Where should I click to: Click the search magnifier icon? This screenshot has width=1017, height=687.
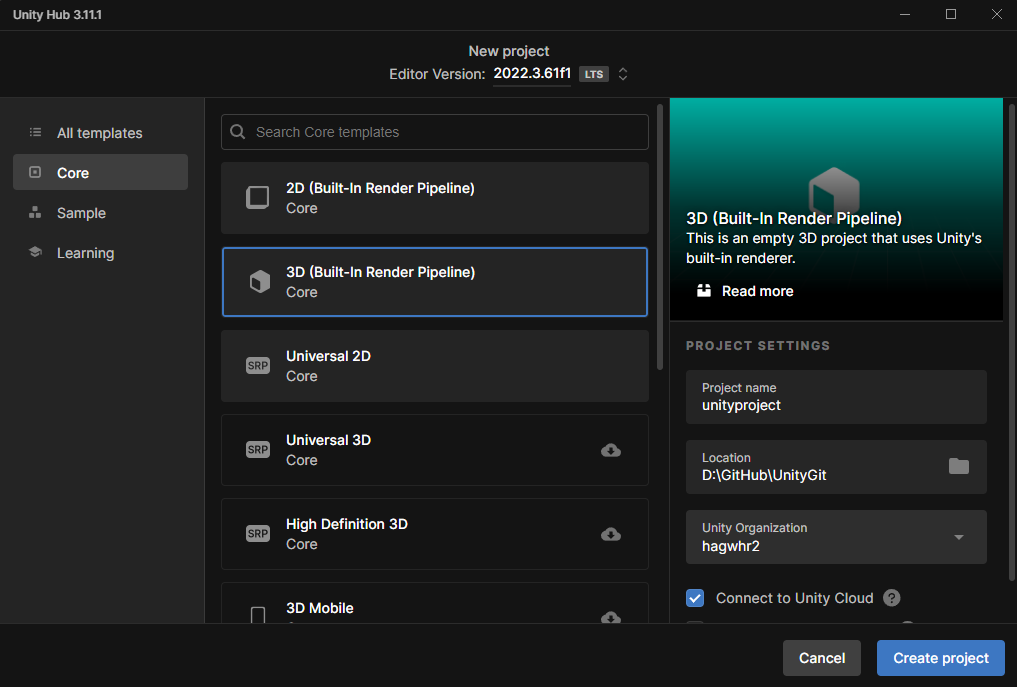[x=238, y=132]
